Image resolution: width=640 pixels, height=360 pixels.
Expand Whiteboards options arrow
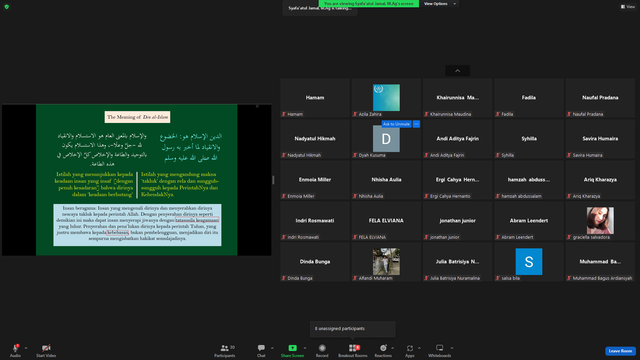(x=452, y=348)
